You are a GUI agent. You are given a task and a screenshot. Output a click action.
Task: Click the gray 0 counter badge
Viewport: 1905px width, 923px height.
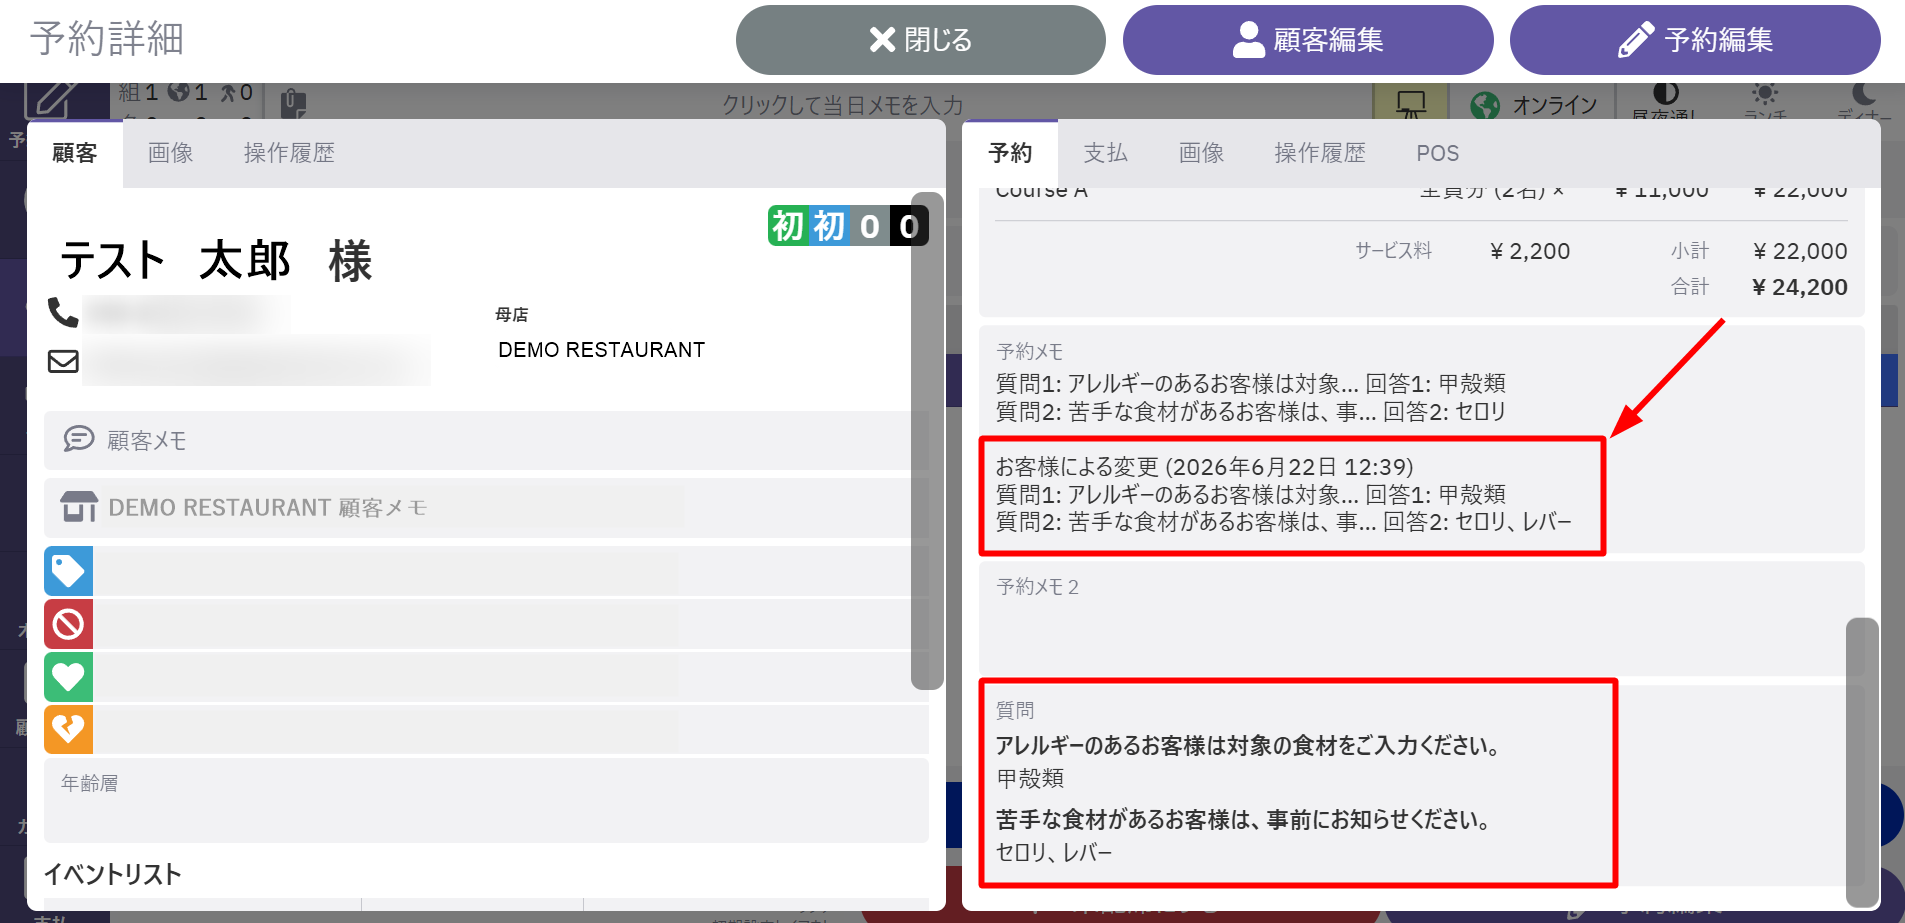[x=870, y=226]
